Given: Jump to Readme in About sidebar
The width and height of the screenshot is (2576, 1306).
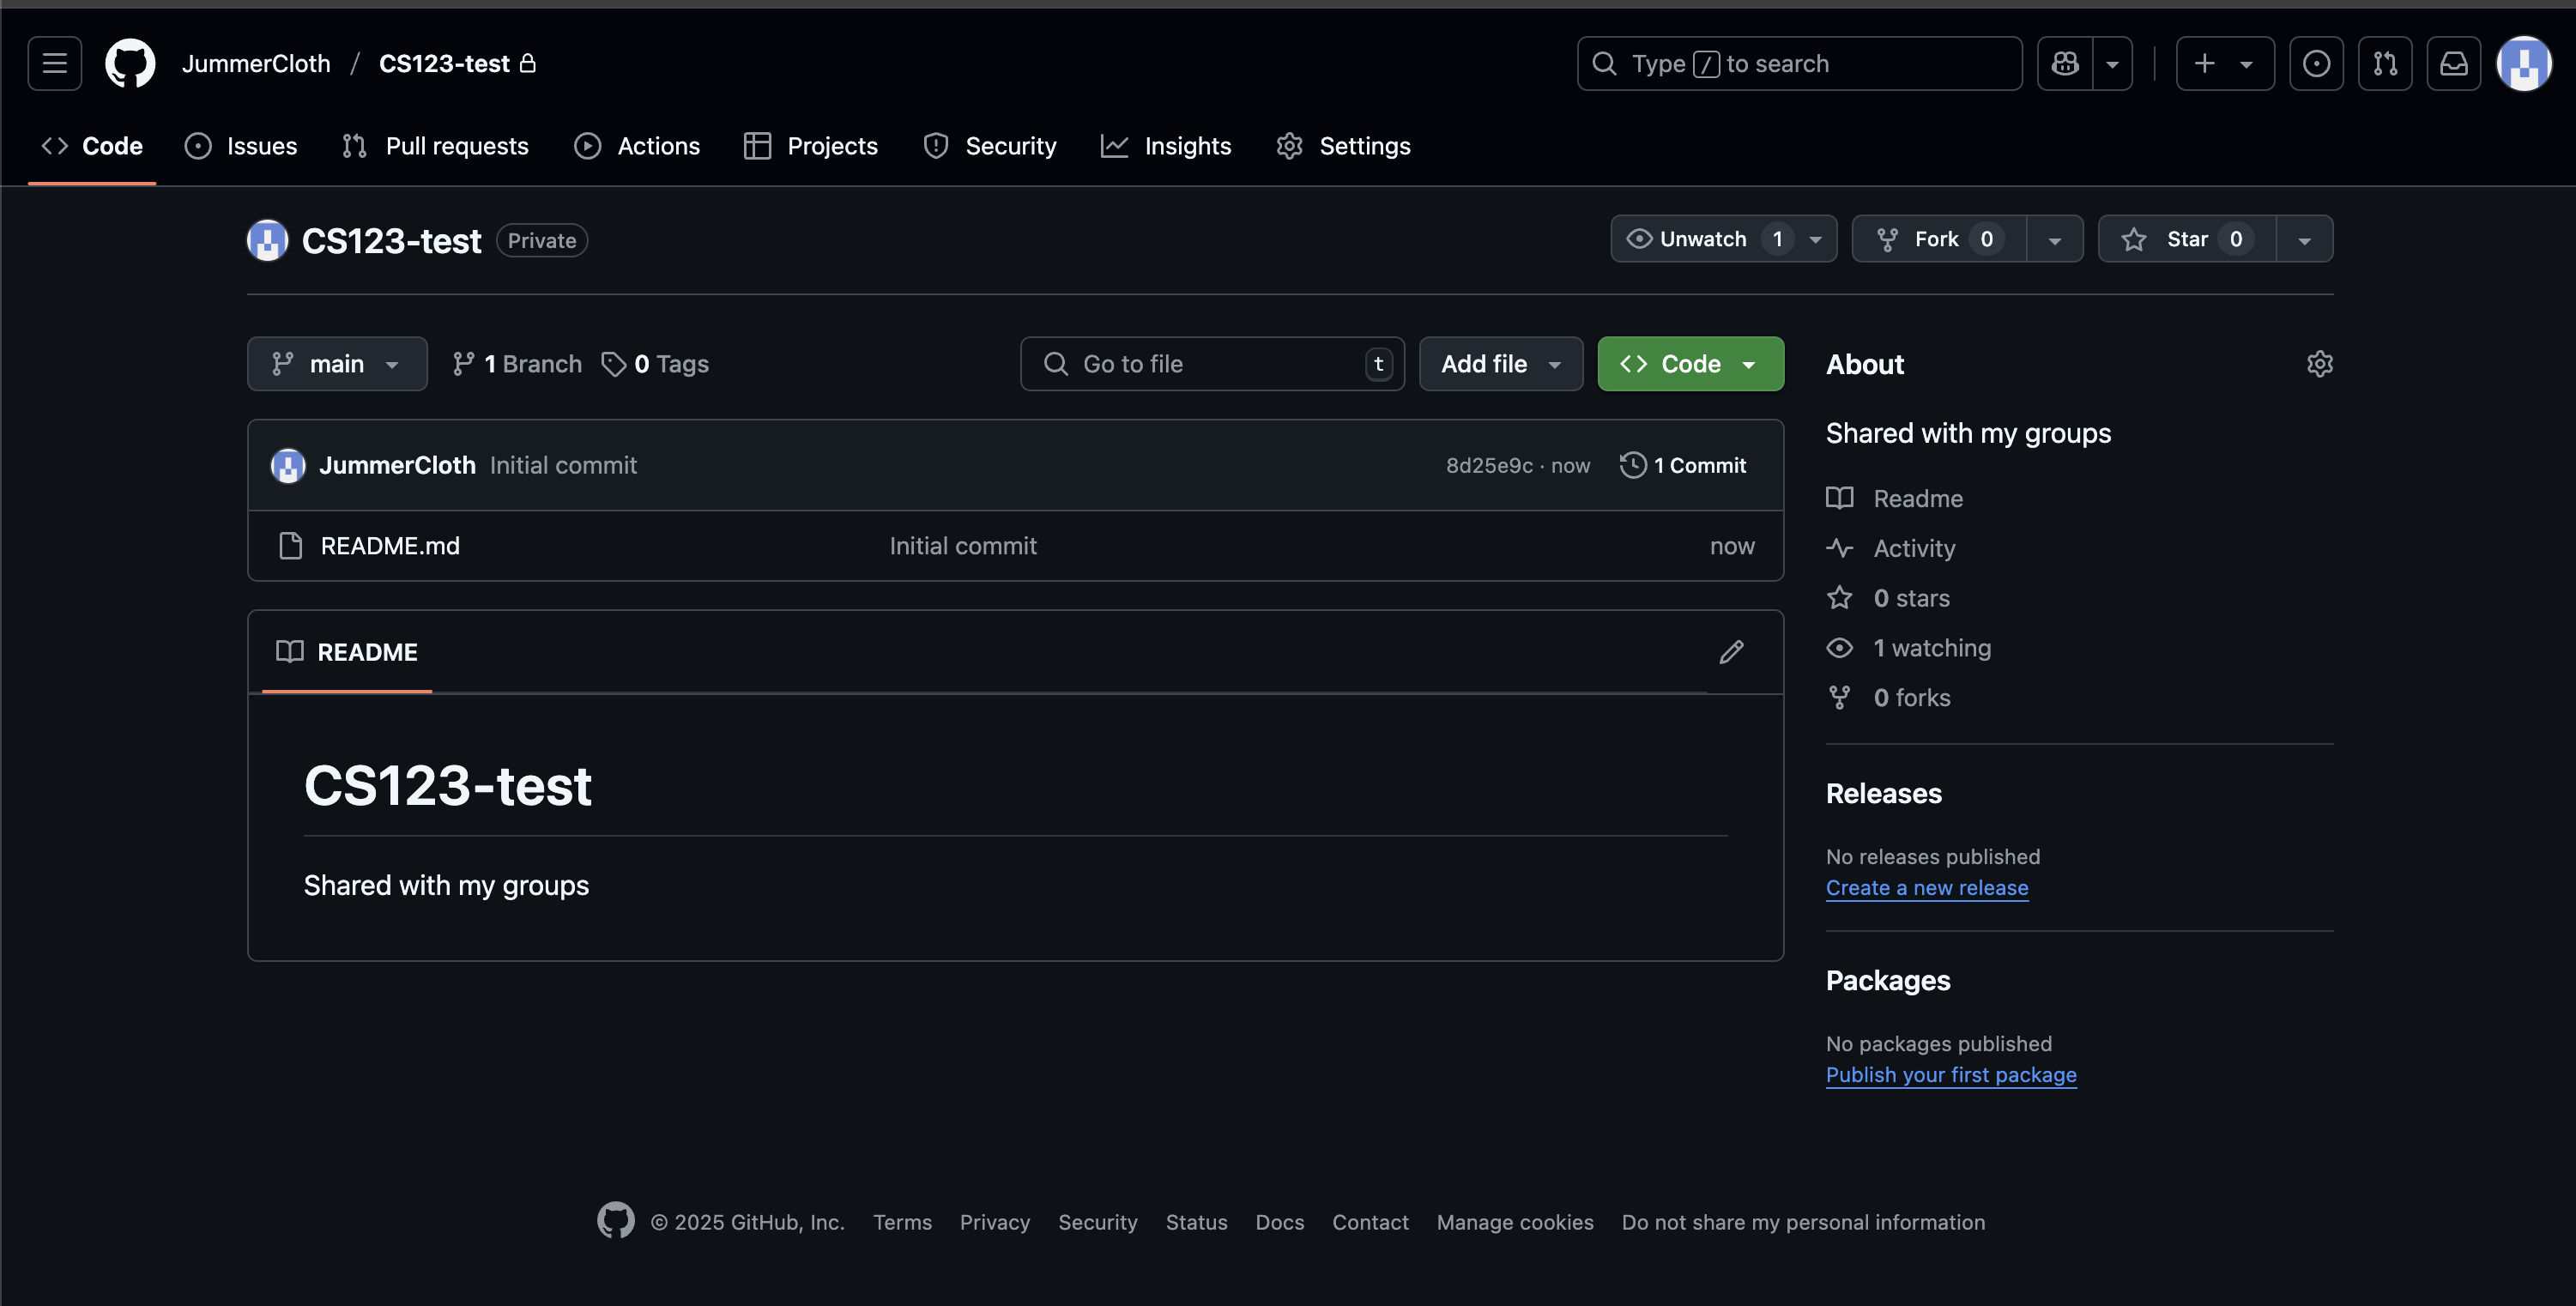Looking at the screenshot, I should (x=1895, y=499).
